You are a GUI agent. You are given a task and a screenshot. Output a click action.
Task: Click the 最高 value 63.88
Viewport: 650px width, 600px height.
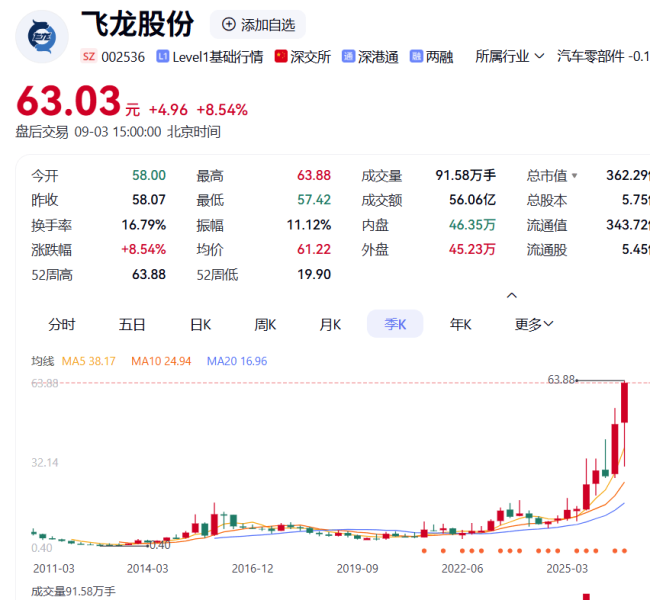point(314,175)
